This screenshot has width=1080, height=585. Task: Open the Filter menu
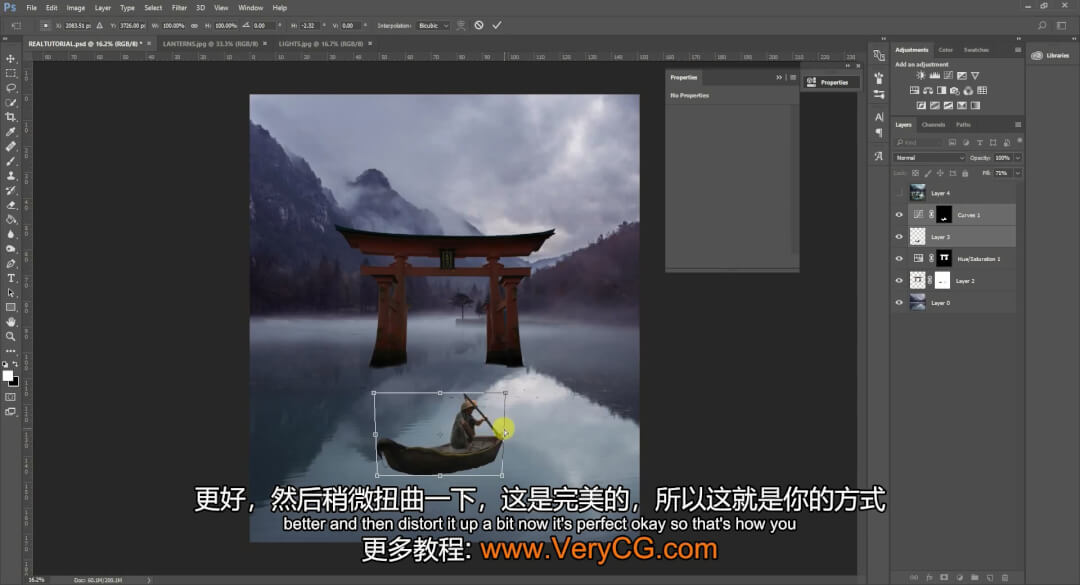pyautogui.click(x=179, y=8)
